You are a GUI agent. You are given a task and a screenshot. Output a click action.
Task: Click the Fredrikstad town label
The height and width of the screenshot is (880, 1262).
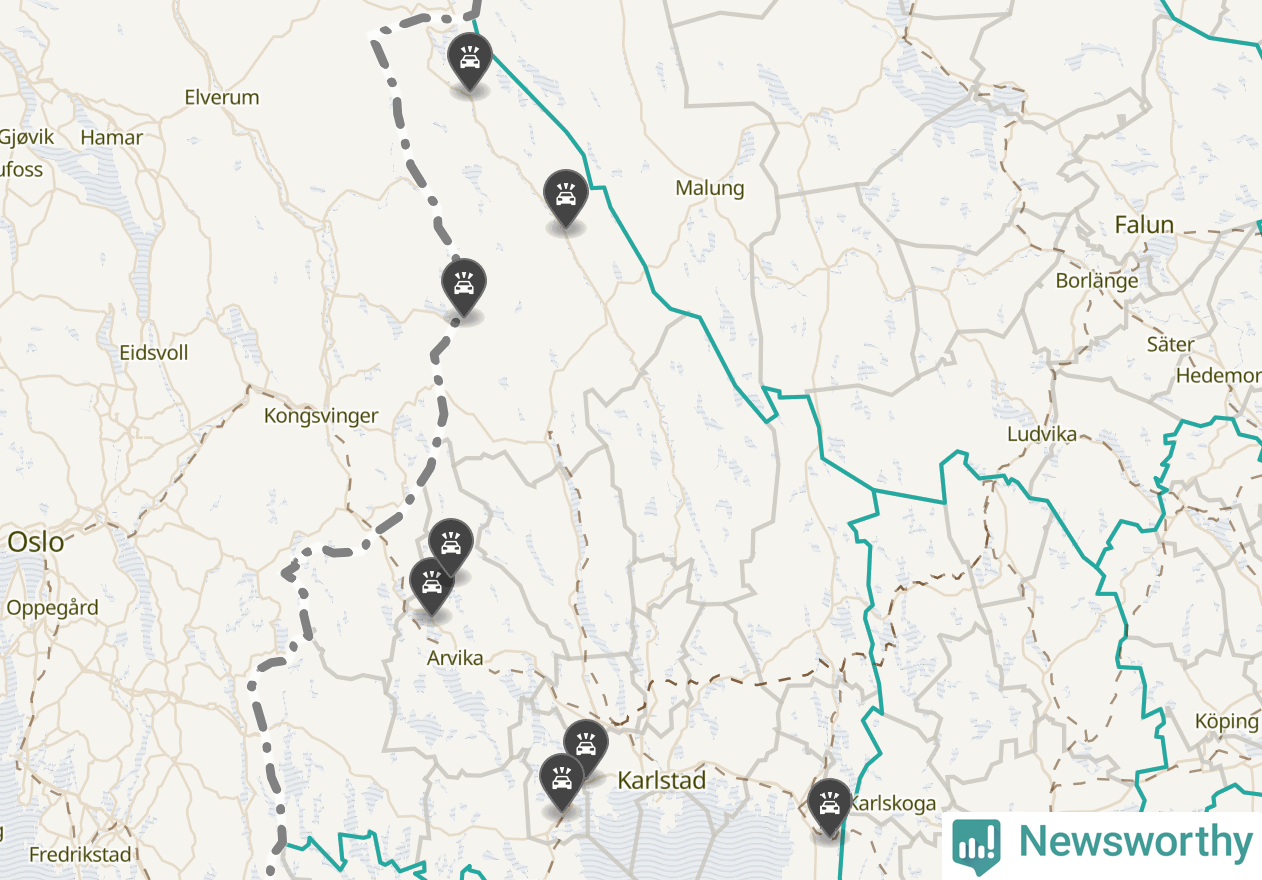click(x=80, y=855)
